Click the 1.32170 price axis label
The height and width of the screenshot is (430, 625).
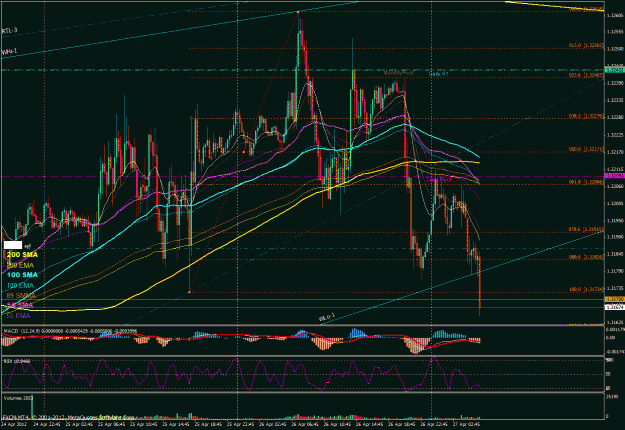tap(615, 152)
